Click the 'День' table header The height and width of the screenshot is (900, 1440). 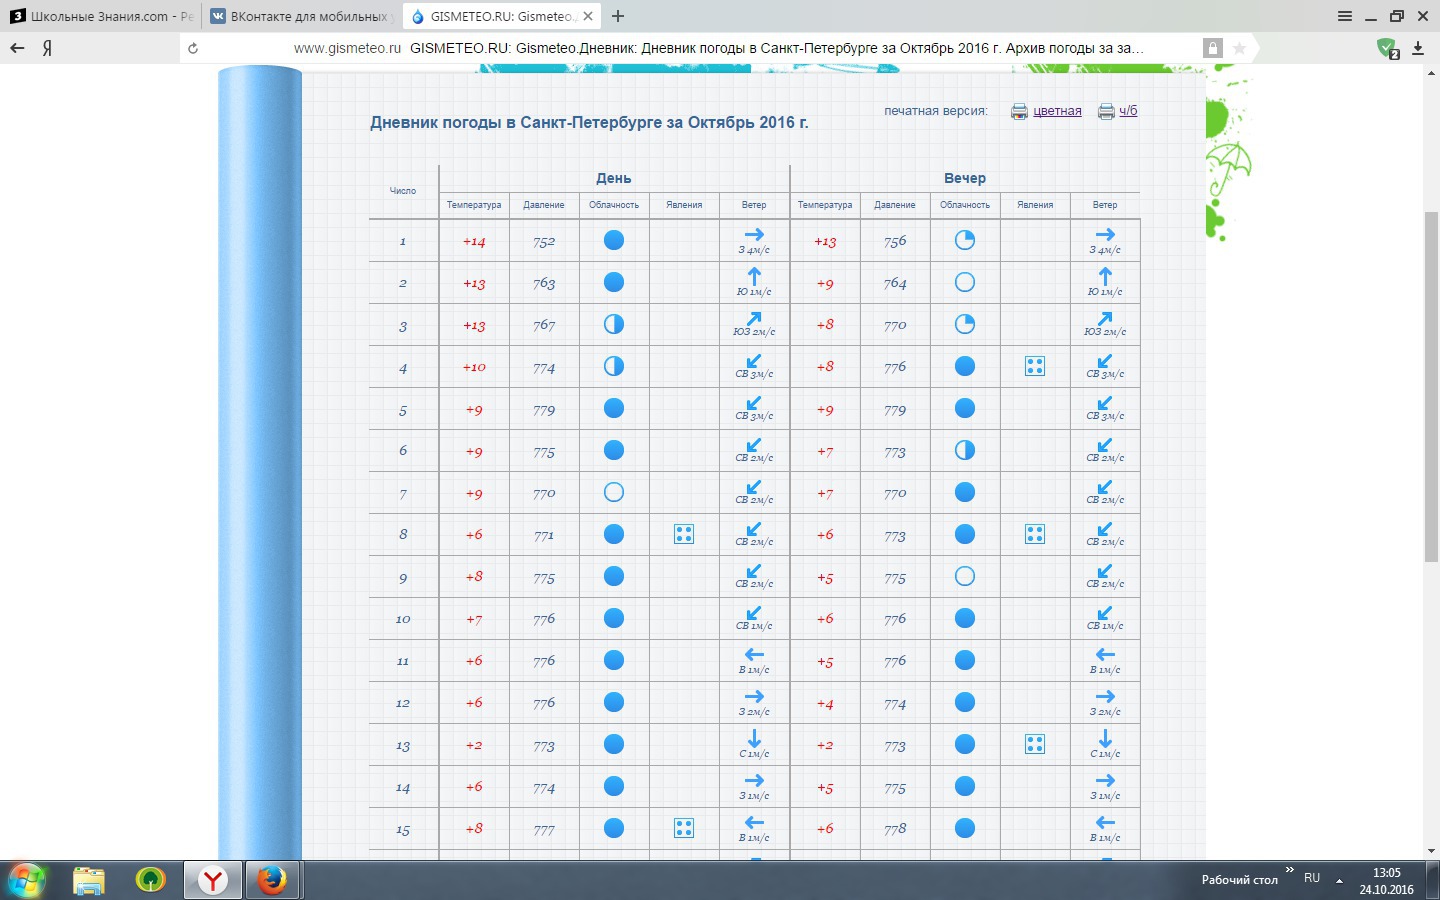[x=614, y=178]
